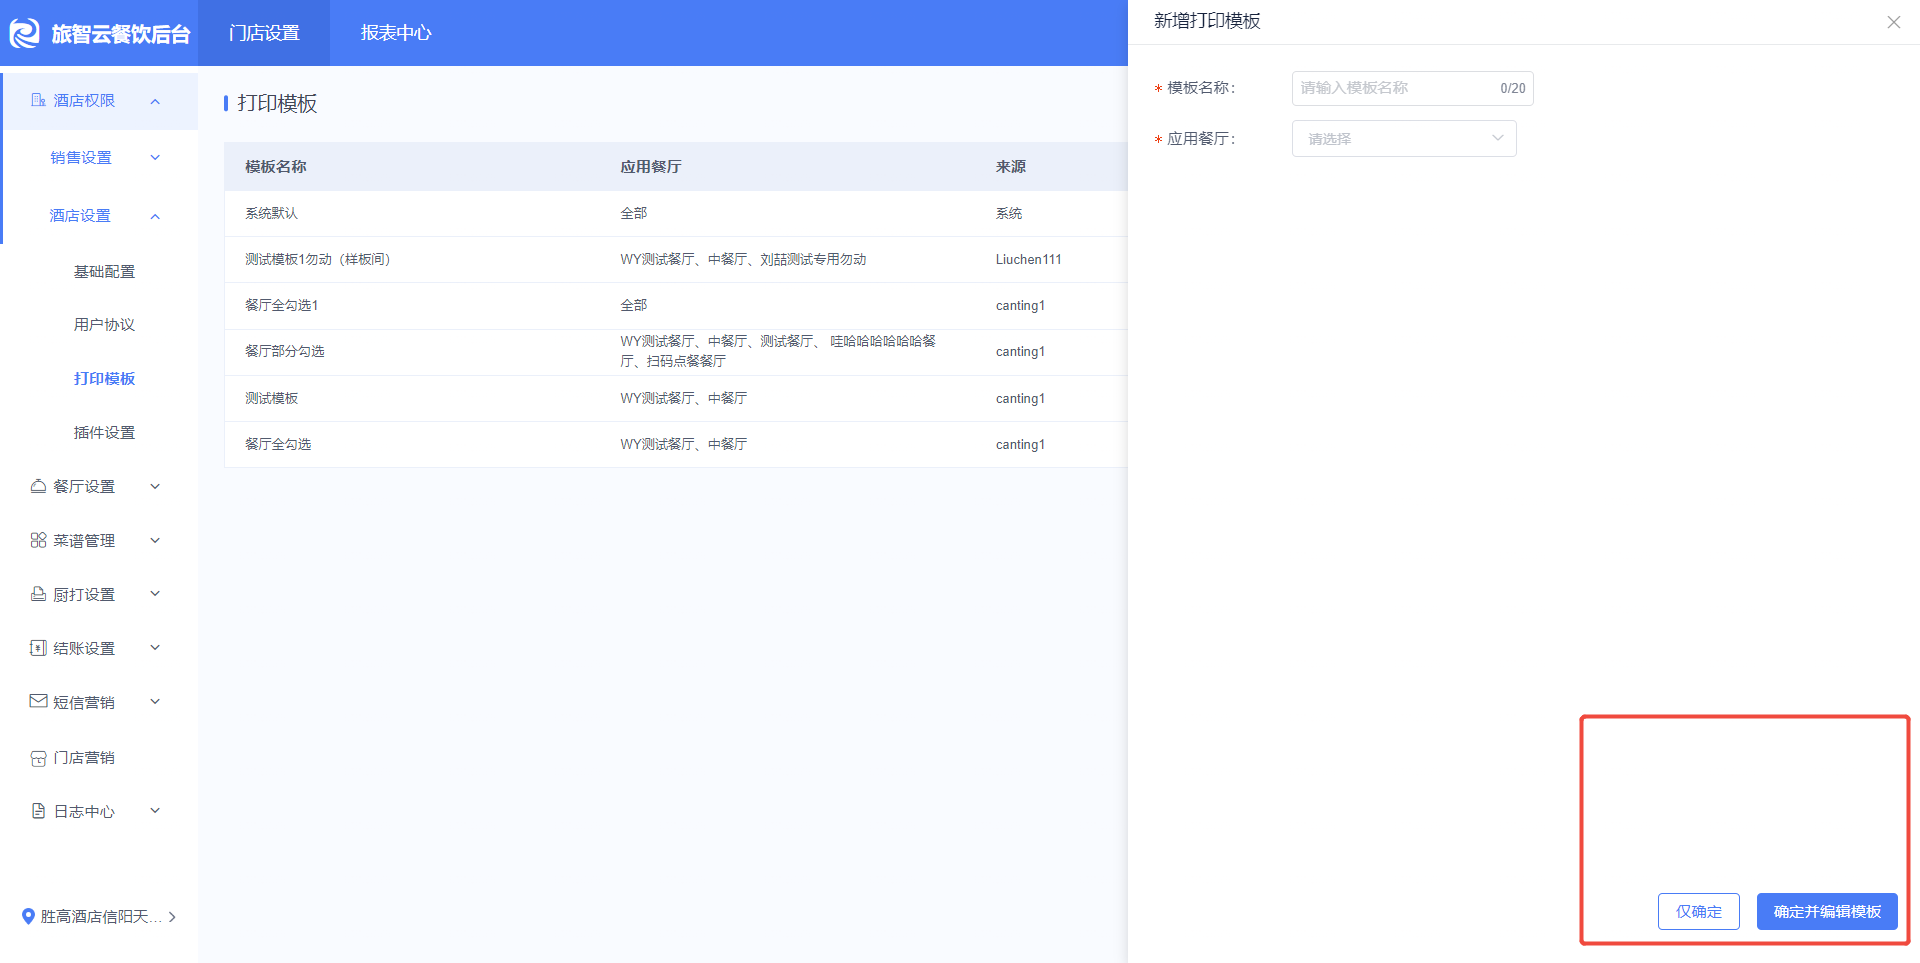Click the location pin icon for 胜高酒店
Screen dimensions: 1920x963
(28, 916)
